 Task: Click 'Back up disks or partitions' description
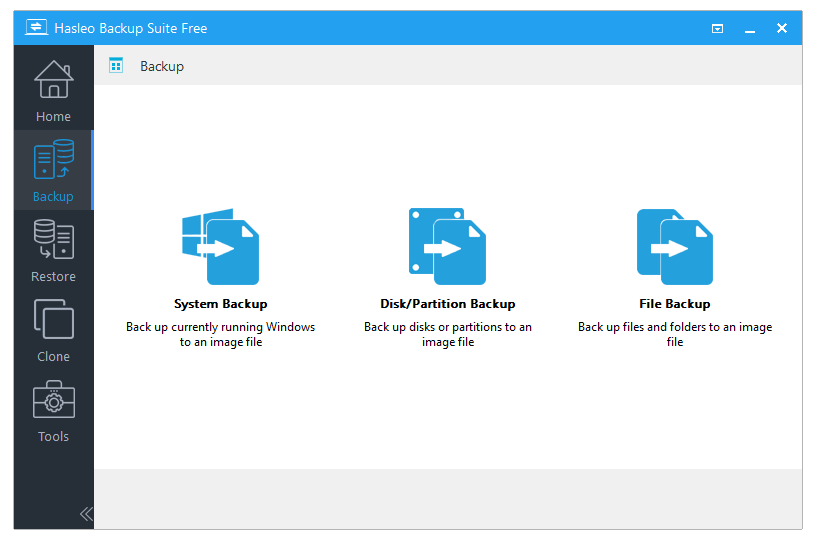point(448,334)
